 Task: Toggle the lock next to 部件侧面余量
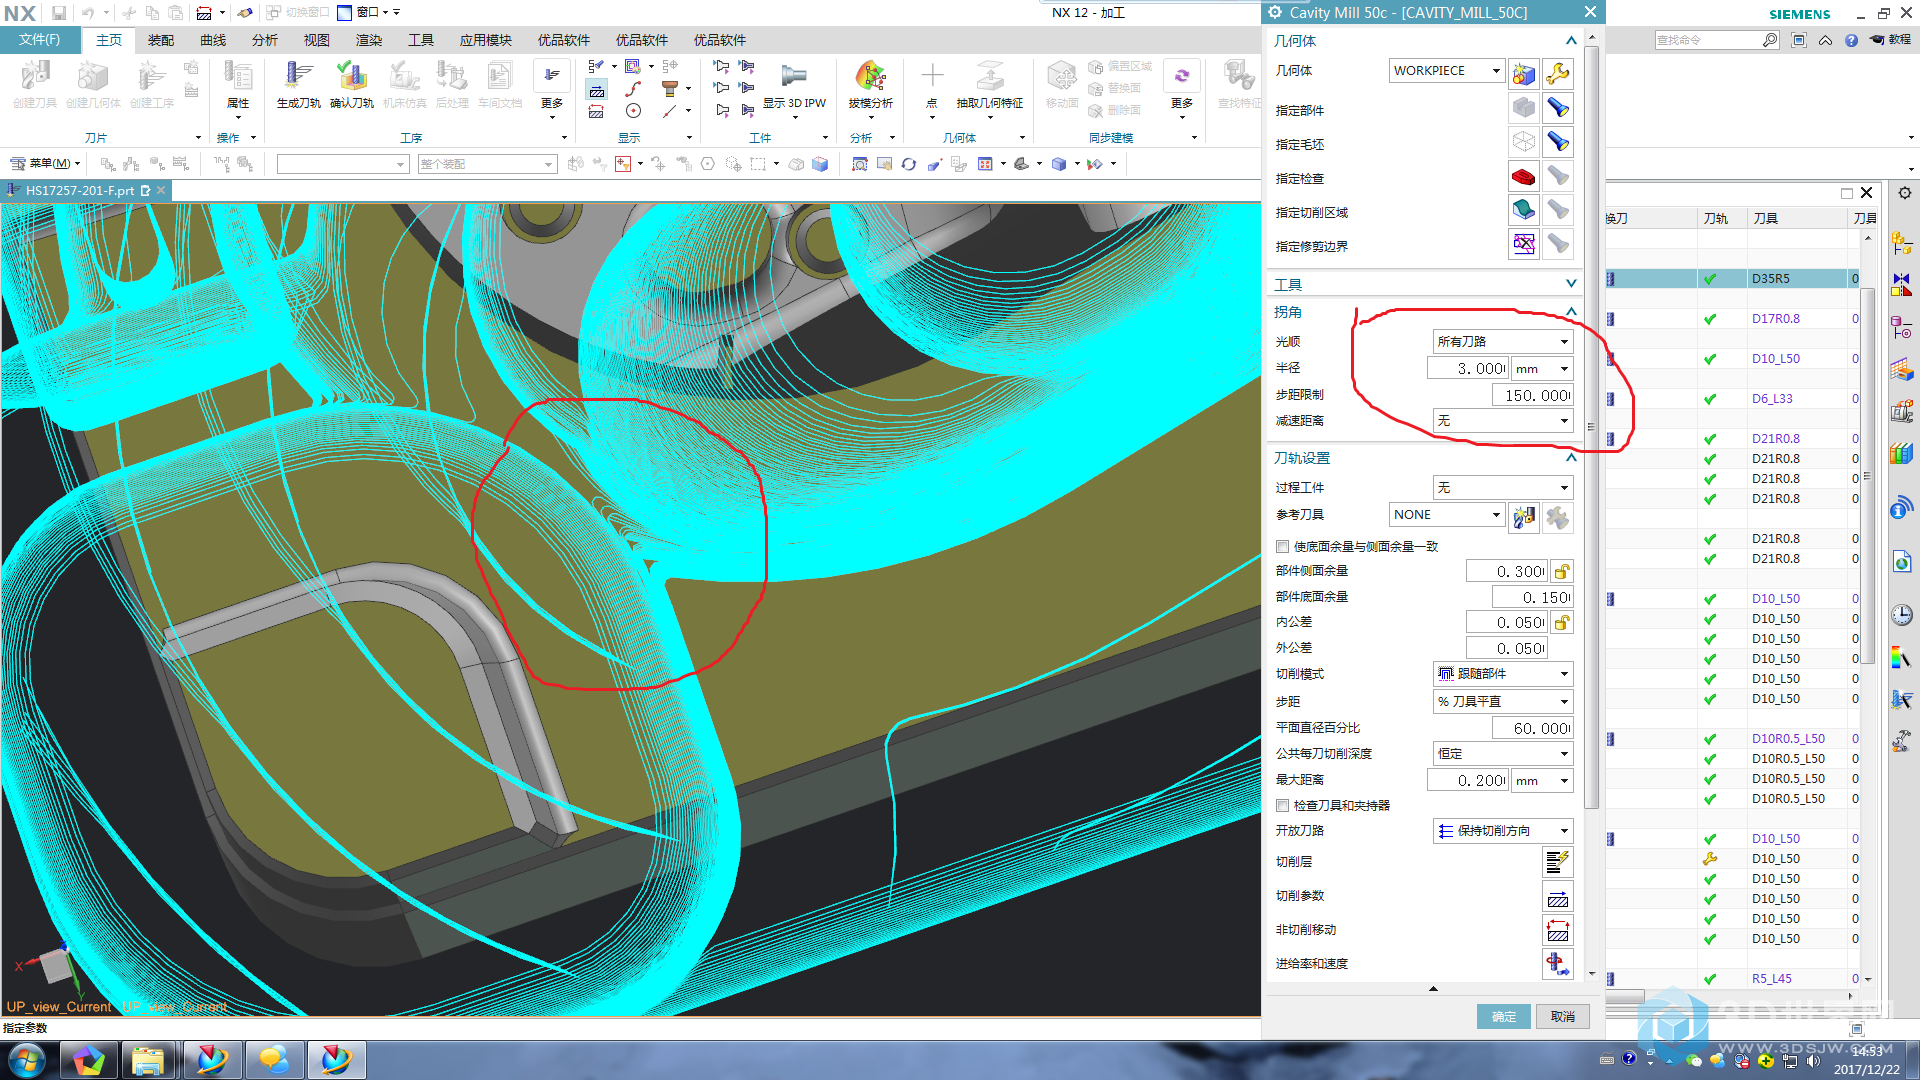tap(1562, 571)
